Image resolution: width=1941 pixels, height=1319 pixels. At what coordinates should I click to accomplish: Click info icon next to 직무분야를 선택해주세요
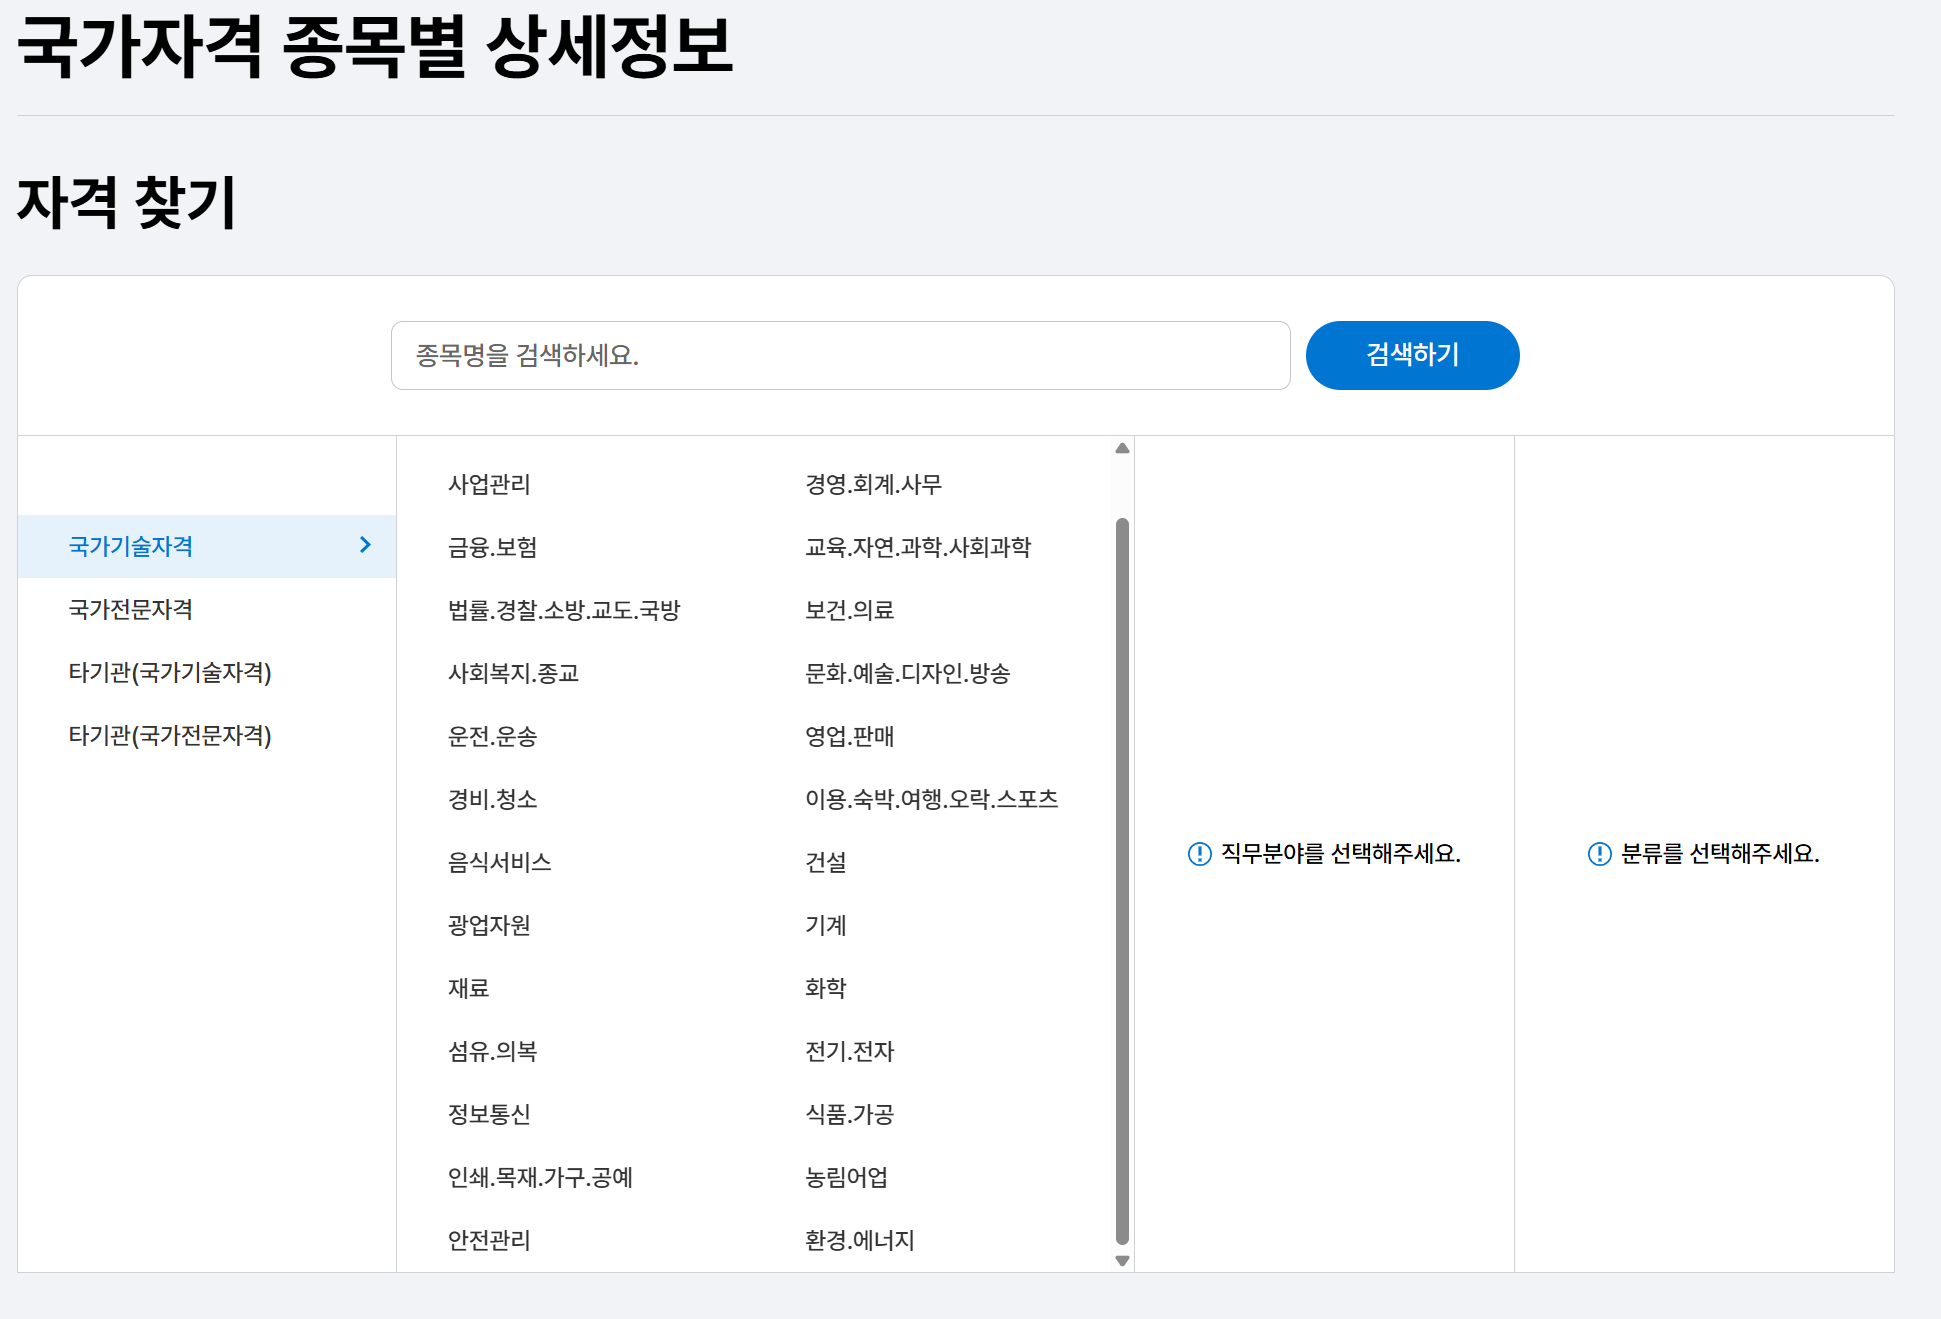[1199, 853]
